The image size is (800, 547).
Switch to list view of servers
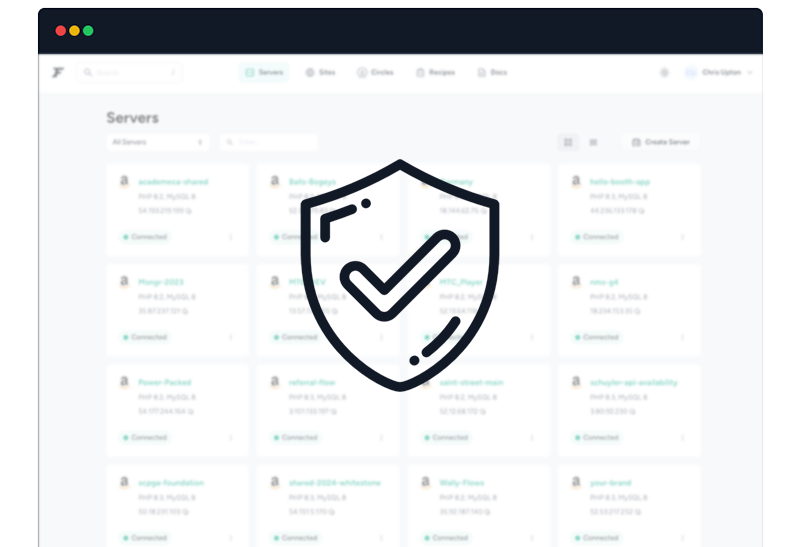593,143
